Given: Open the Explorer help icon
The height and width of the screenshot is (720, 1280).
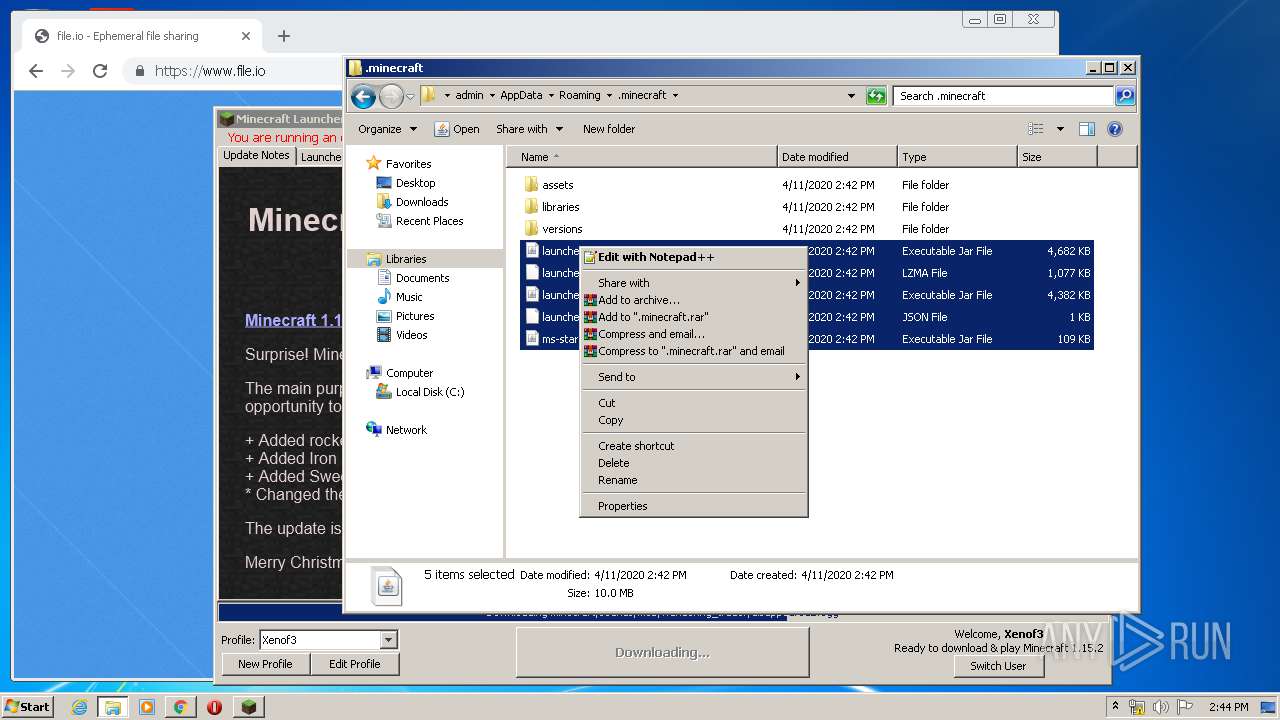Looking at the screenshot, I should [1115, 129].
